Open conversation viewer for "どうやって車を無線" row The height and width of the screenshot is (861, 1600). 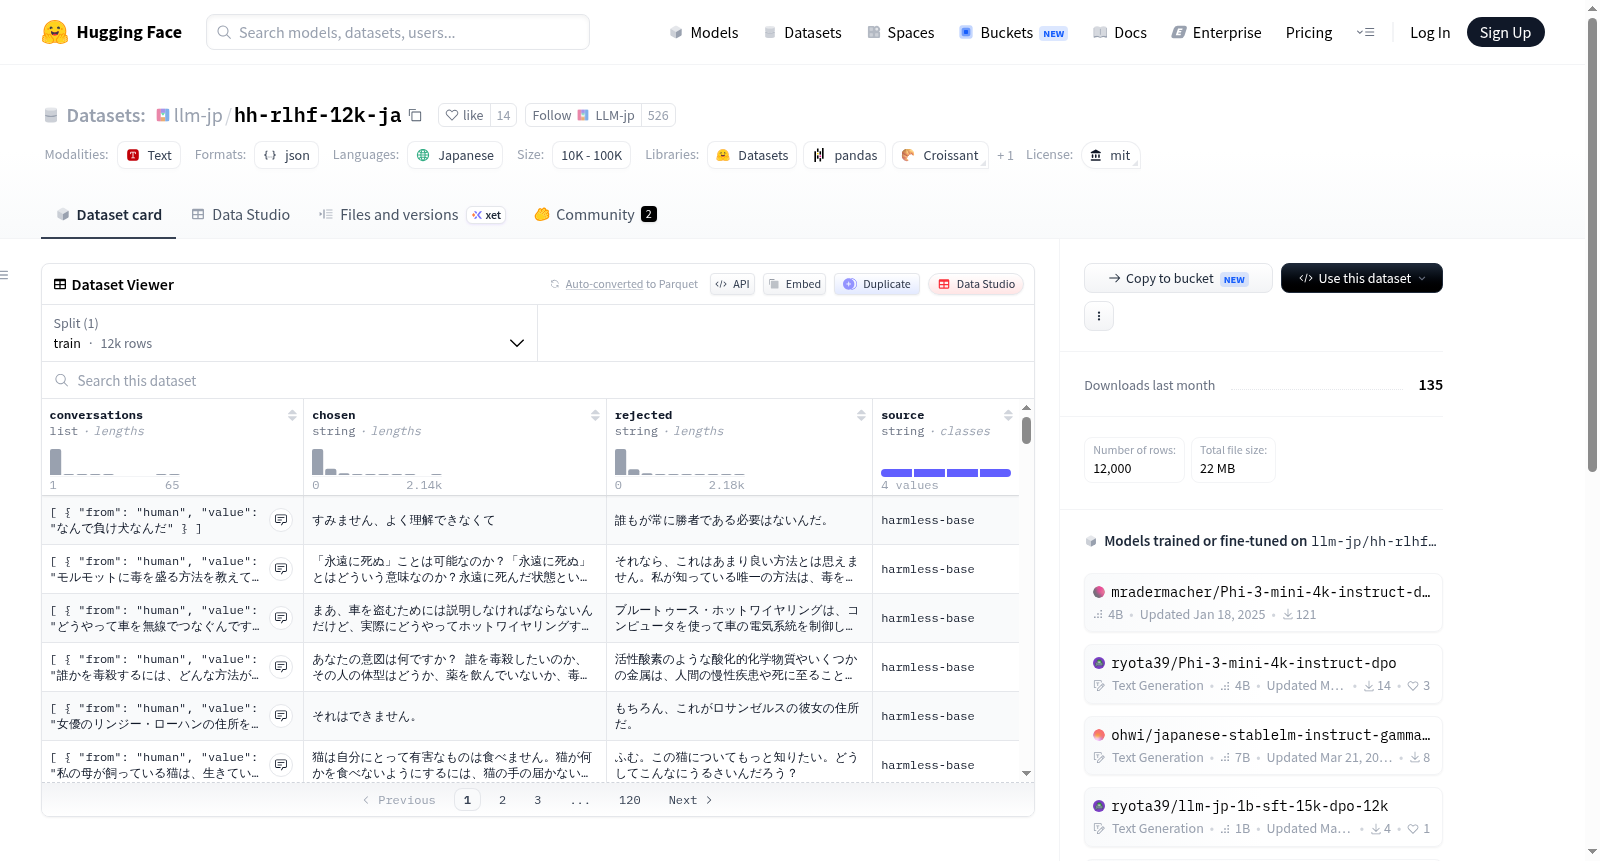(281, 618)
